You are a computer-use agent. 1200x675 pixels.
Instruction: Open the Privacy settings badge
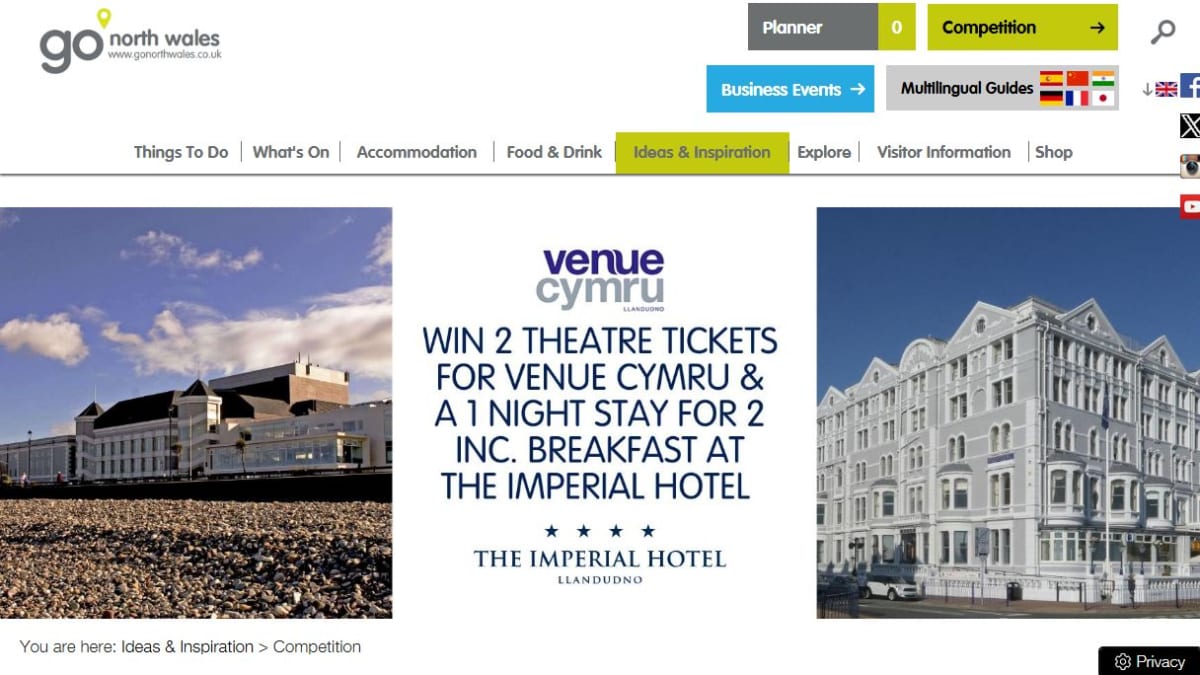coord(1150,661)
